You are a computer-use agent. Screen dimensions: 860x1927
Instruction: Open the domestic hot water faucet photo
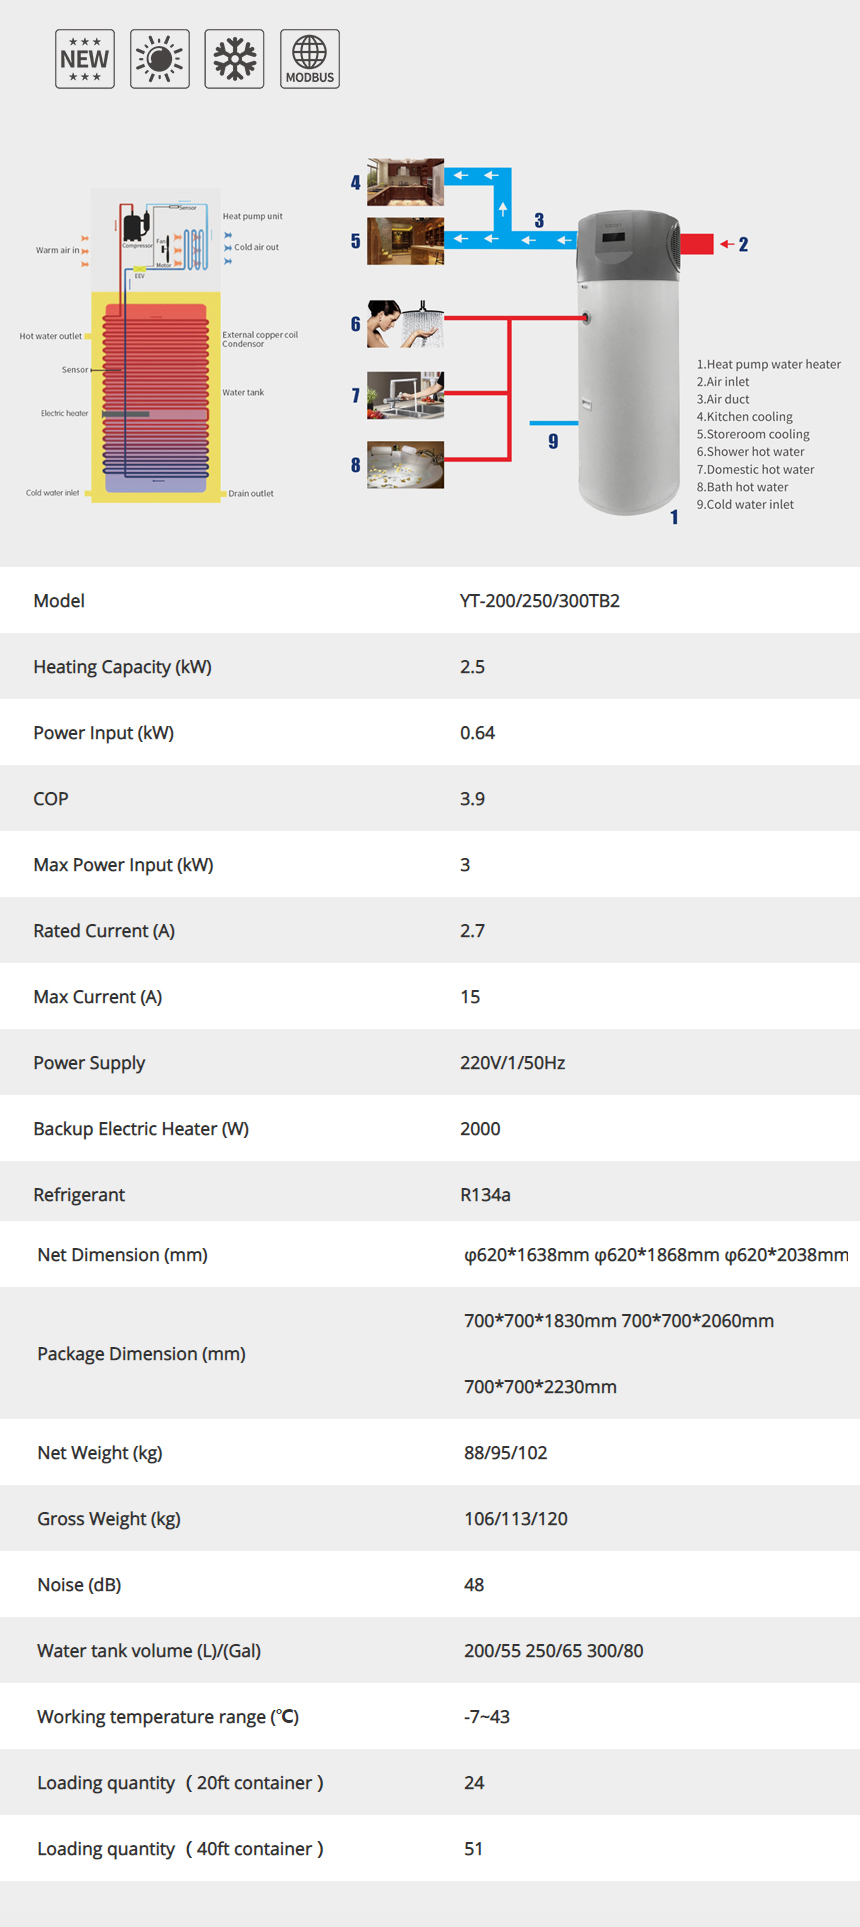click(x=405, y=395)
